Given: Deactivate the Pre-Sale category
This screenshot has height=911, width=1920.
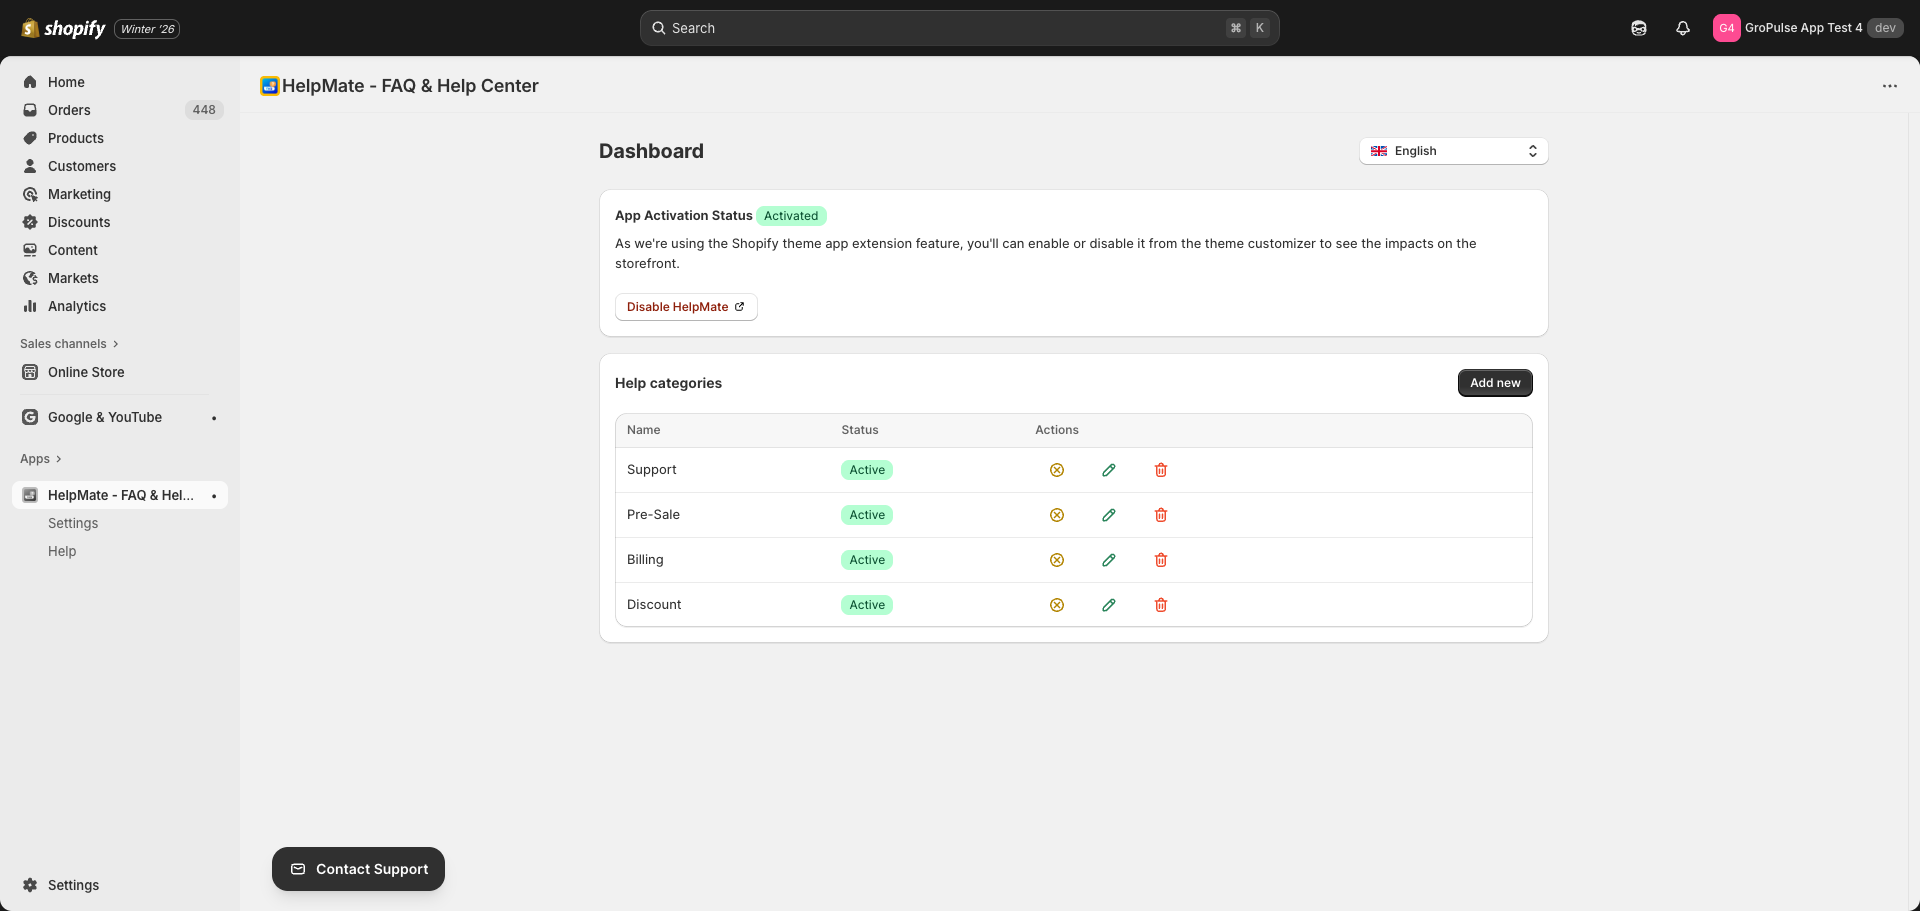Looking at the screenshot, I should point(1057,514).
